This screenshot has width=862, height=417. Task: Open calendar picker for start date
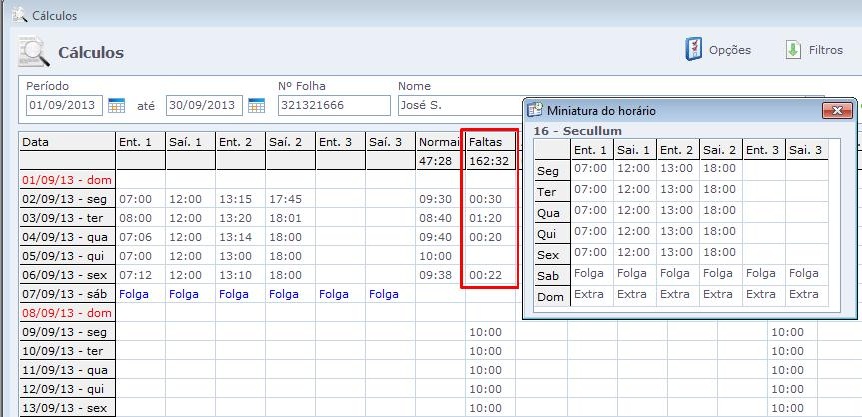(116, 105)
